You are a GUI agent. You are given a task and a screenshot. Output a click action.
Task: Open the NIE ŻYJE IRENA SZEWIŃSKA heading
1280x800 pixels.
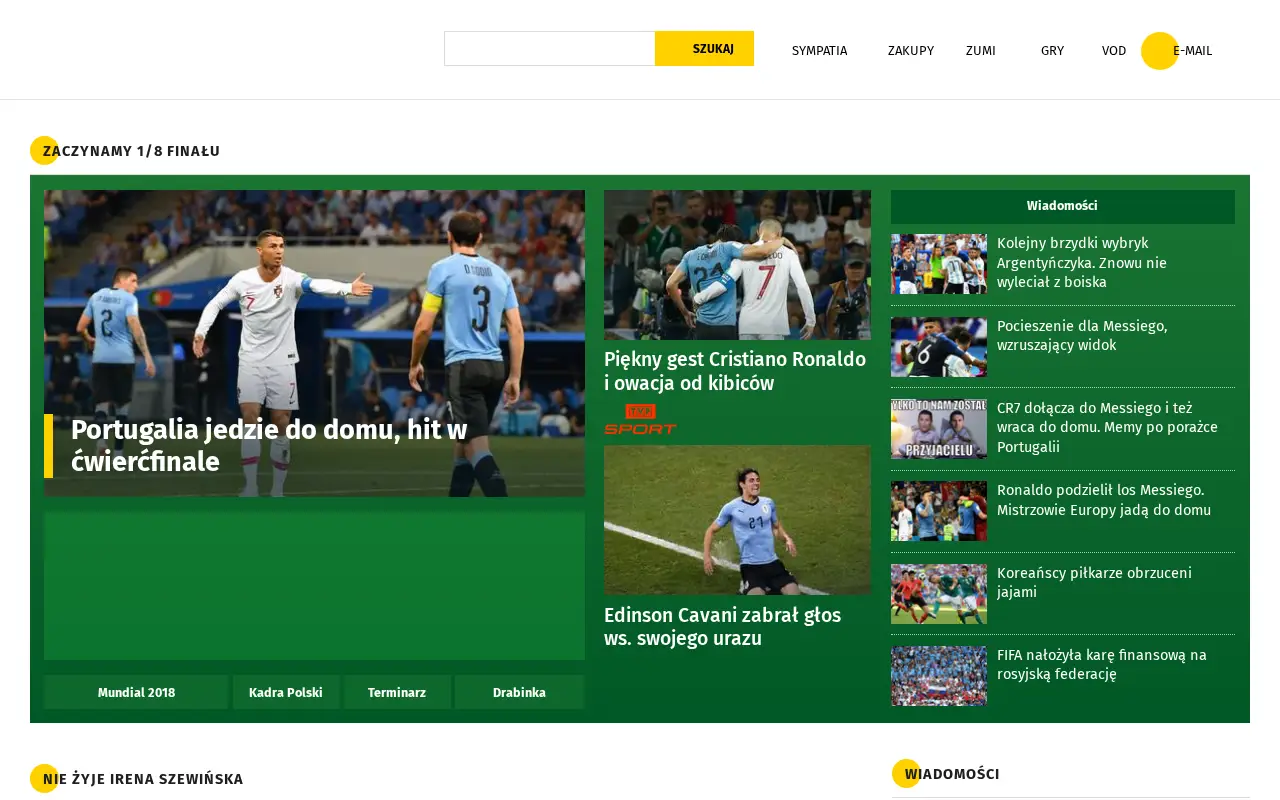pos(143,779)
